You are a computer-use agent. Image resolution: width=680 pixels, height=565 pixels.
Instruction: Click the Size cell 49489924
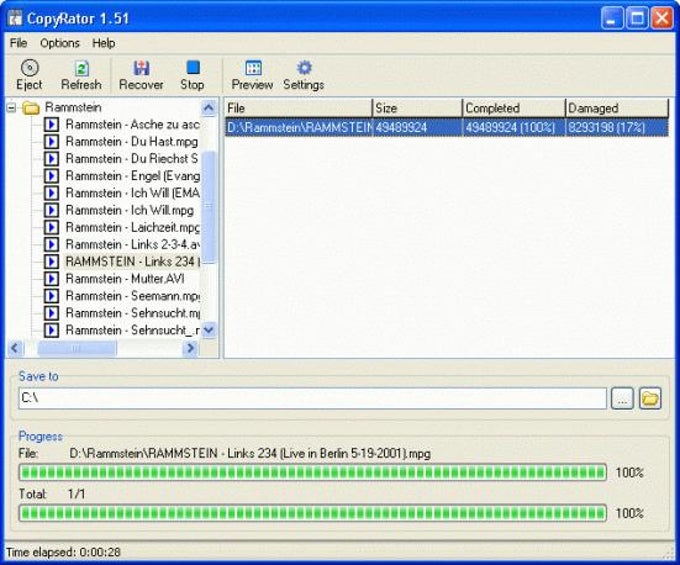point(401,127)
